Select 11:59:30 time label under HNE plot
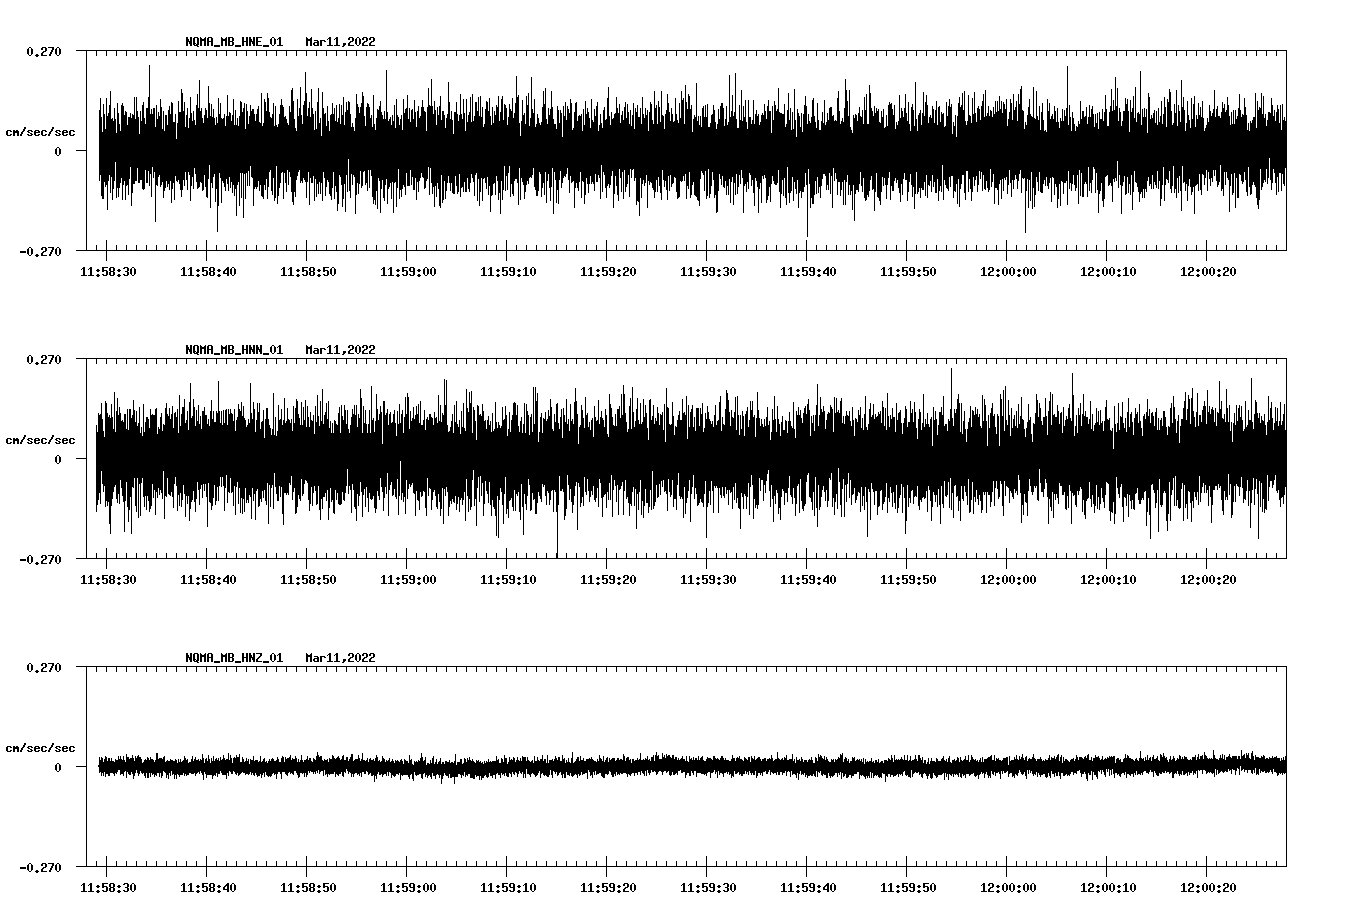1358x924 pixels. tap(708, 272)
